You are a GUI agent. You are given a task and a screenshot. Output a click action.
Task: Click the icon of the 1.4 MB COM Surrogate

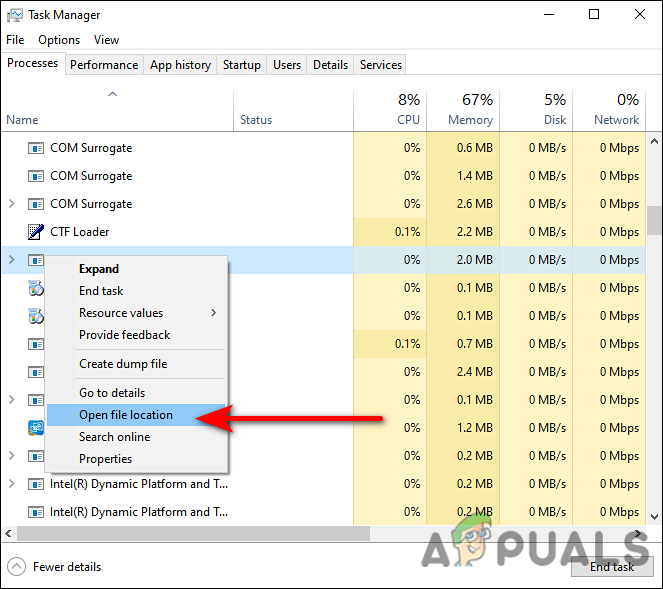pyautogui.click(x=36, y=176)
